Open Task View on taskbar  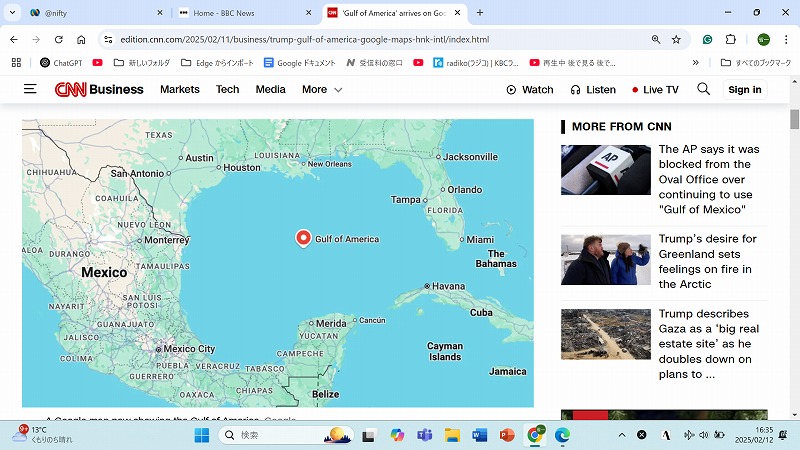tap(368, 436)
